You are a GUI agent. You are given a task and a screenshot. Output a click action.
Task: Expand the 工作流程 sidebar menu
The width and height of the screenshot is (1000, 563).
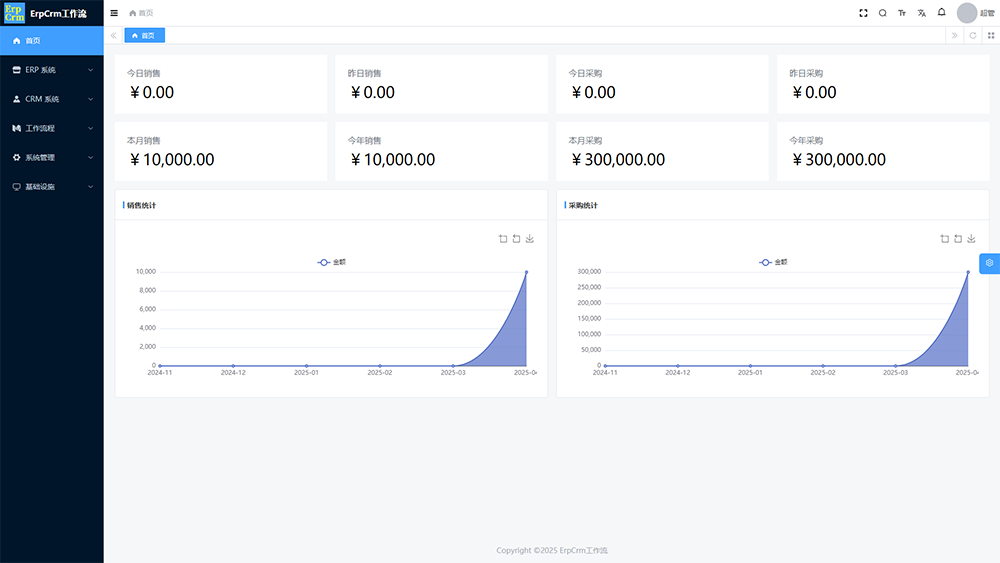point(52,128)
